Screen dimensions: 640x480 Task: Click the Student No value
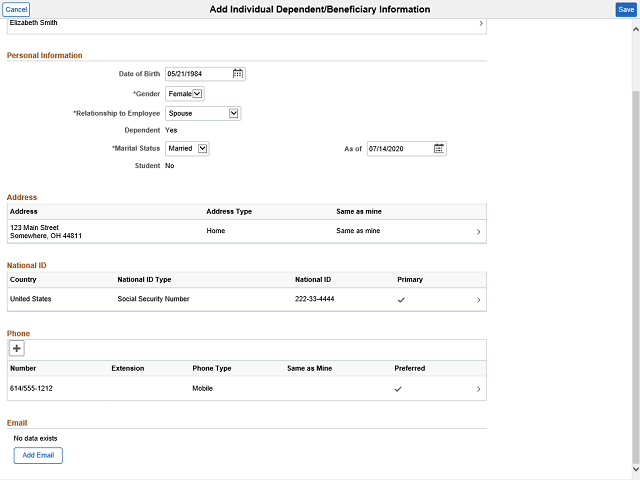pos(170,166)
